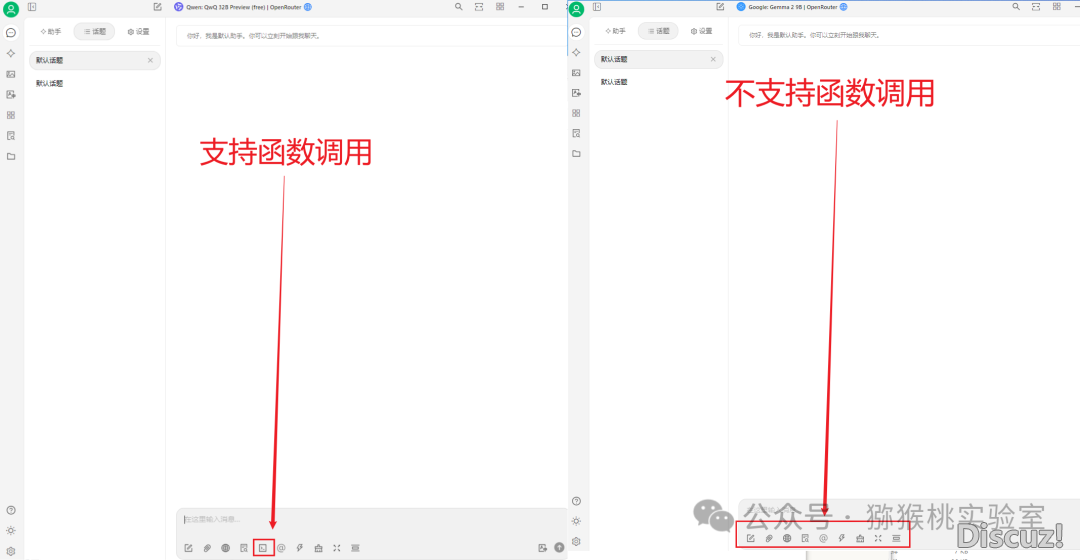Viewport: 1080px width, 560px height.
Task: Open user avatar in left window
Action: [10, 10]
